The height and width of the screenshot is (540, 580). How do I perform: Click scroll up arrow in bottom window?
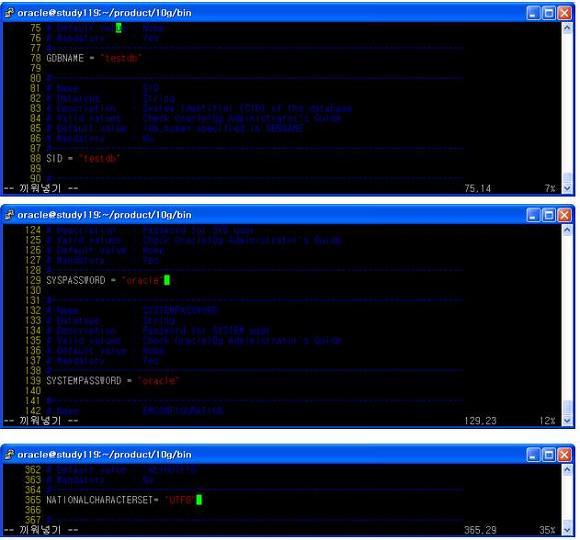tap(567, 470)
